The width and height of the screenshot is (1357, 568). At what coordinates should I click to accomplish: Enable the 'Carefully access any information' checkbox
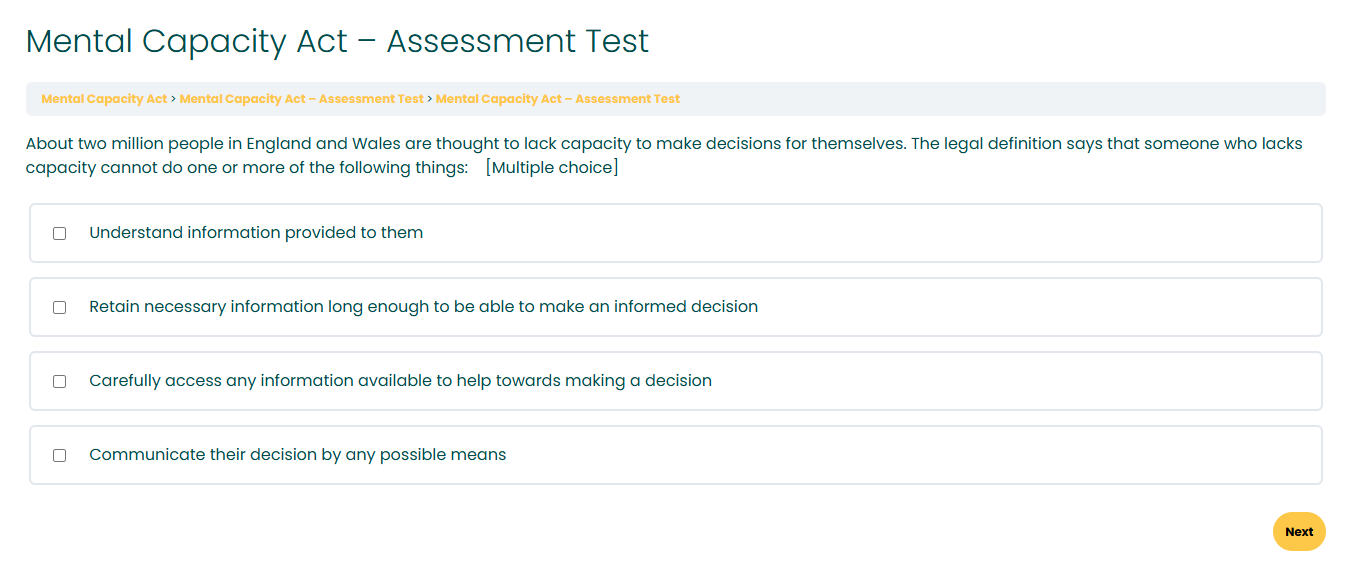click(60, 381)
